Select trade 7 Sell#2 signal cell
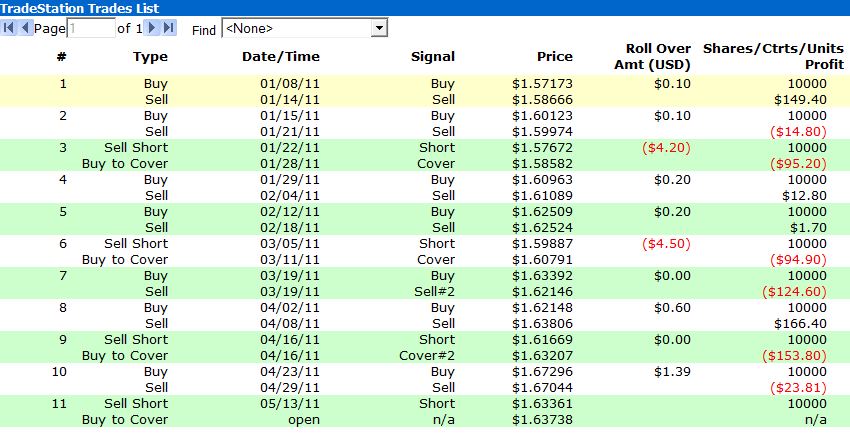The height and width of the screenshot is (439, 850). point(434,292)
